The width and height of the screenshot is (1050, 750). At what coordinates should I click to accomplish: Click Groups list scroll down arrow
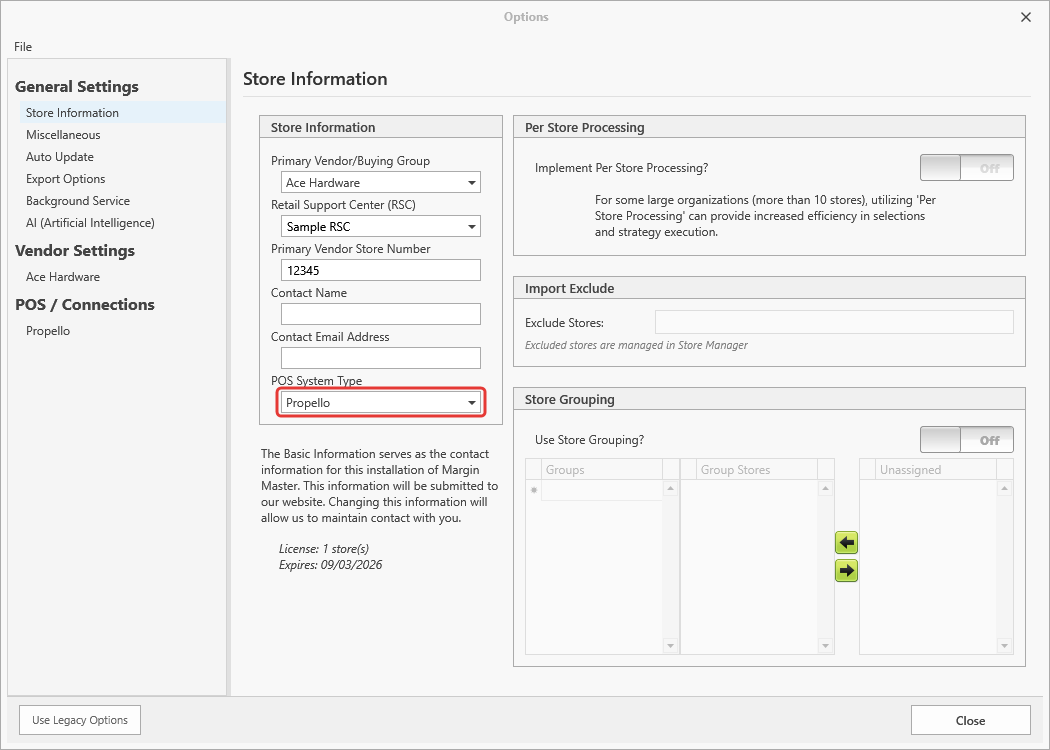tap(670, 646)
